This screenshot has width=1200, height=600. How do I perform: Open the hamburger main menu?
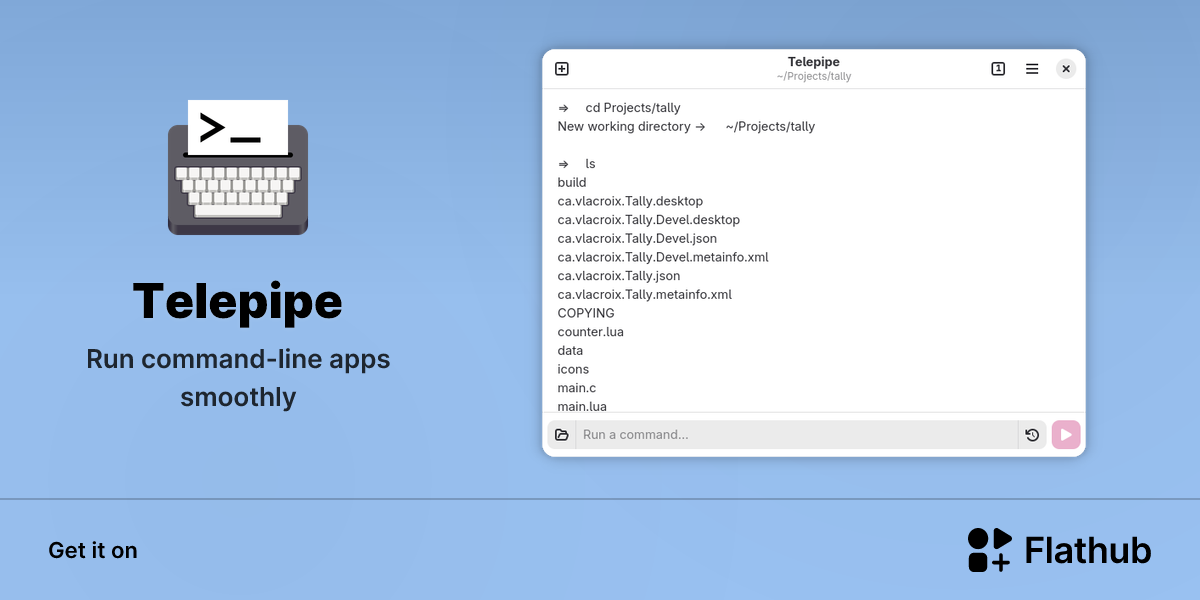point(1032,69)
